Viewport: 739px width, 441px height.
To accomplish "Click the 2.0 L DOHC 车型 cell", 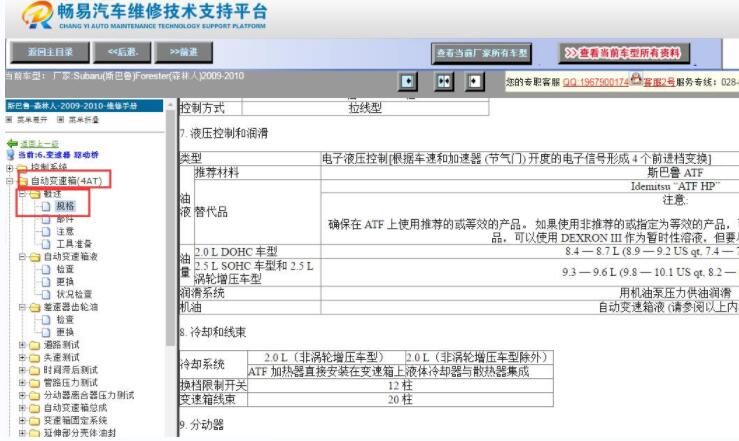I will 257,251.
